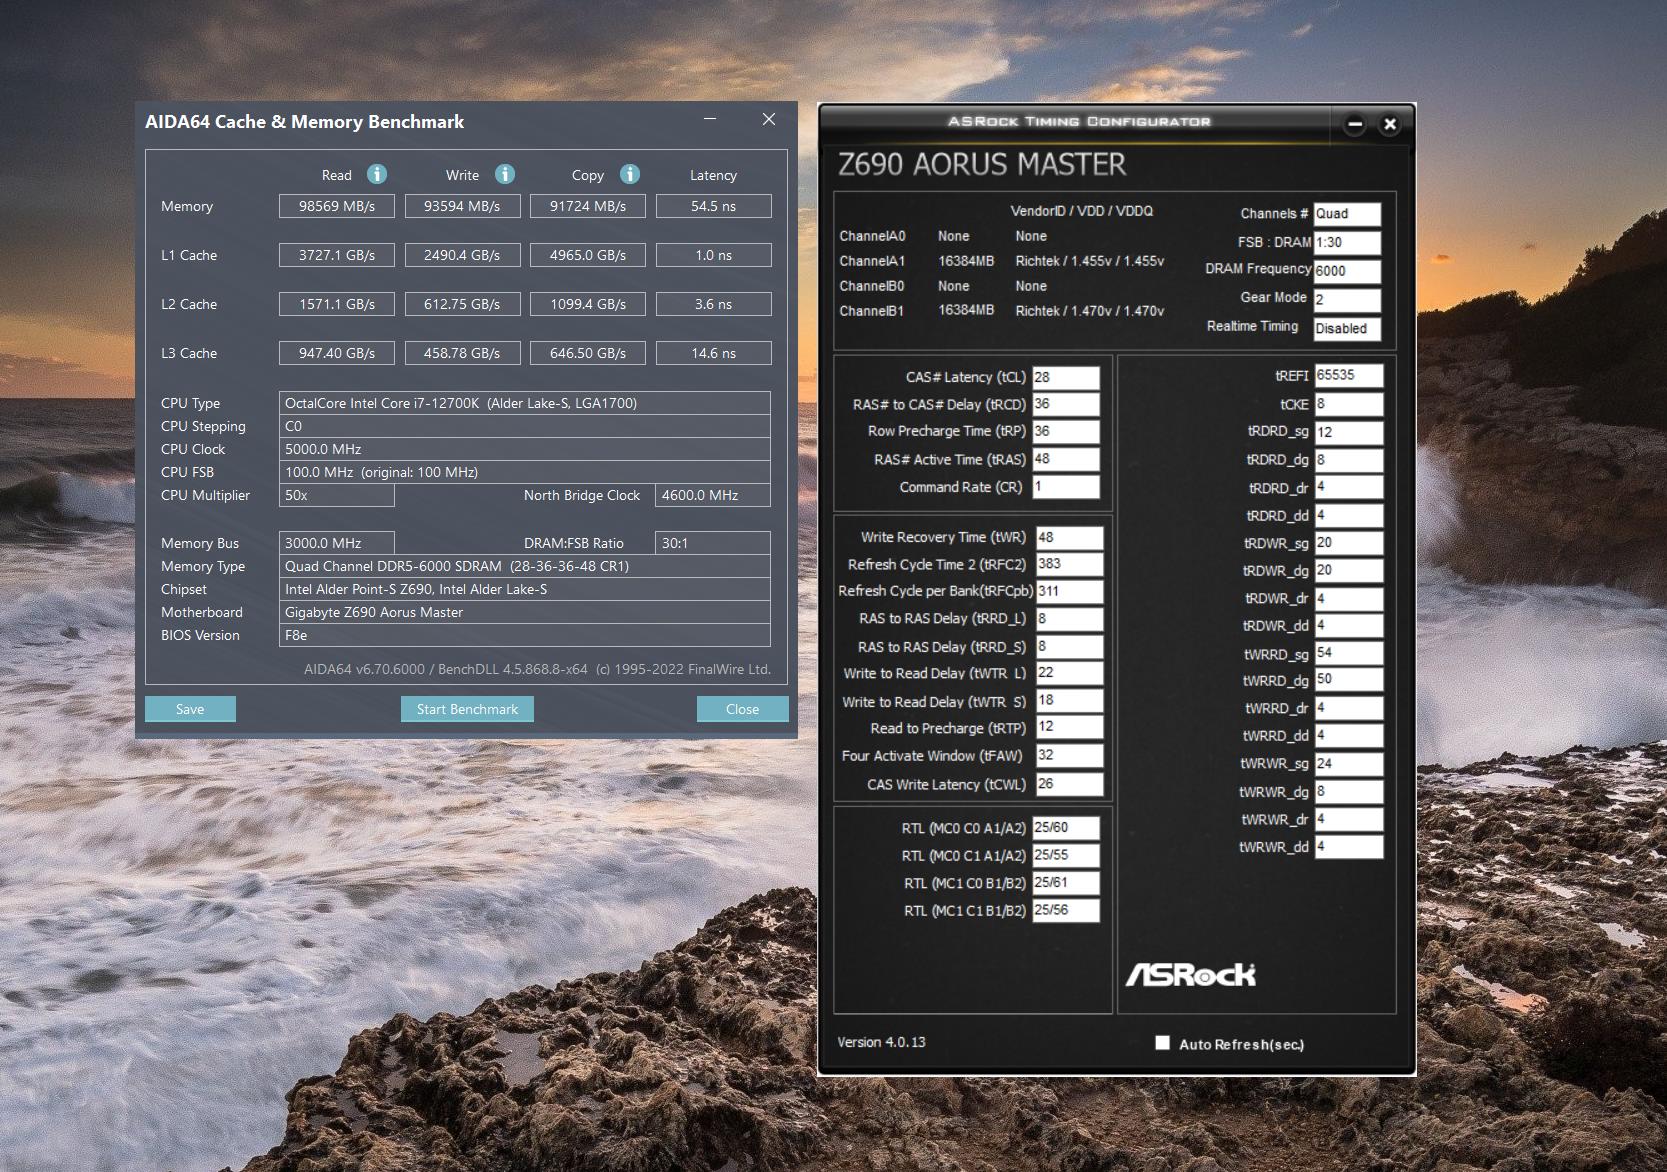Click the Write info icon in AIDA64
The width and height of the screenshot is (1667, 1172).
coord(505,174)
